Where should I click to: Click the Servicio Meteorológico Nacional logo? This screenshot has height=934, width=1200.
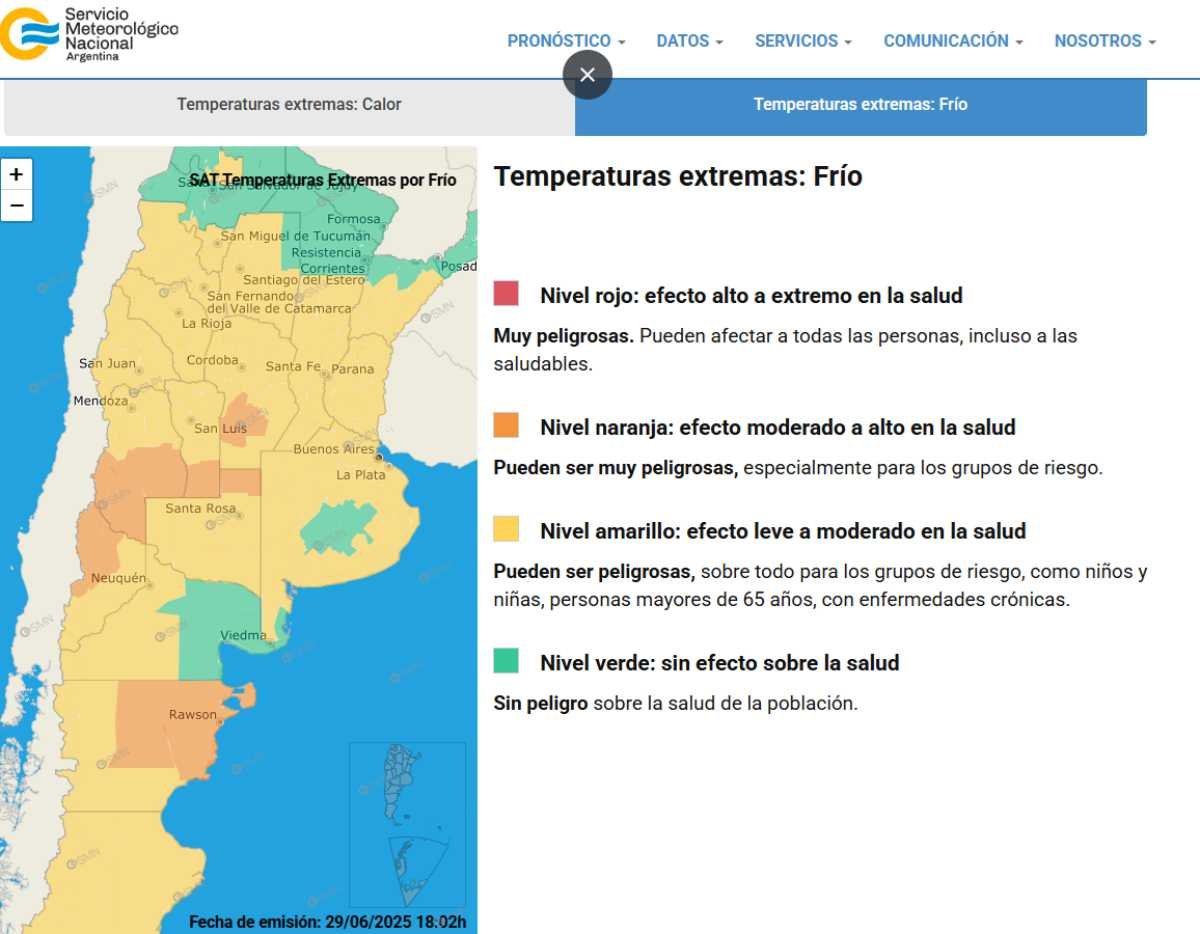point(90,35)
